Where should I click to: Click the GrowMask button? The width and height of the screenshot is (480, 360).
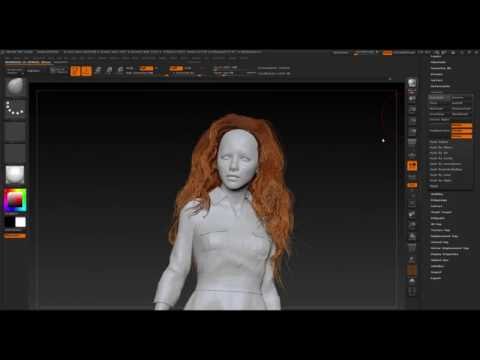pos(439,114)
